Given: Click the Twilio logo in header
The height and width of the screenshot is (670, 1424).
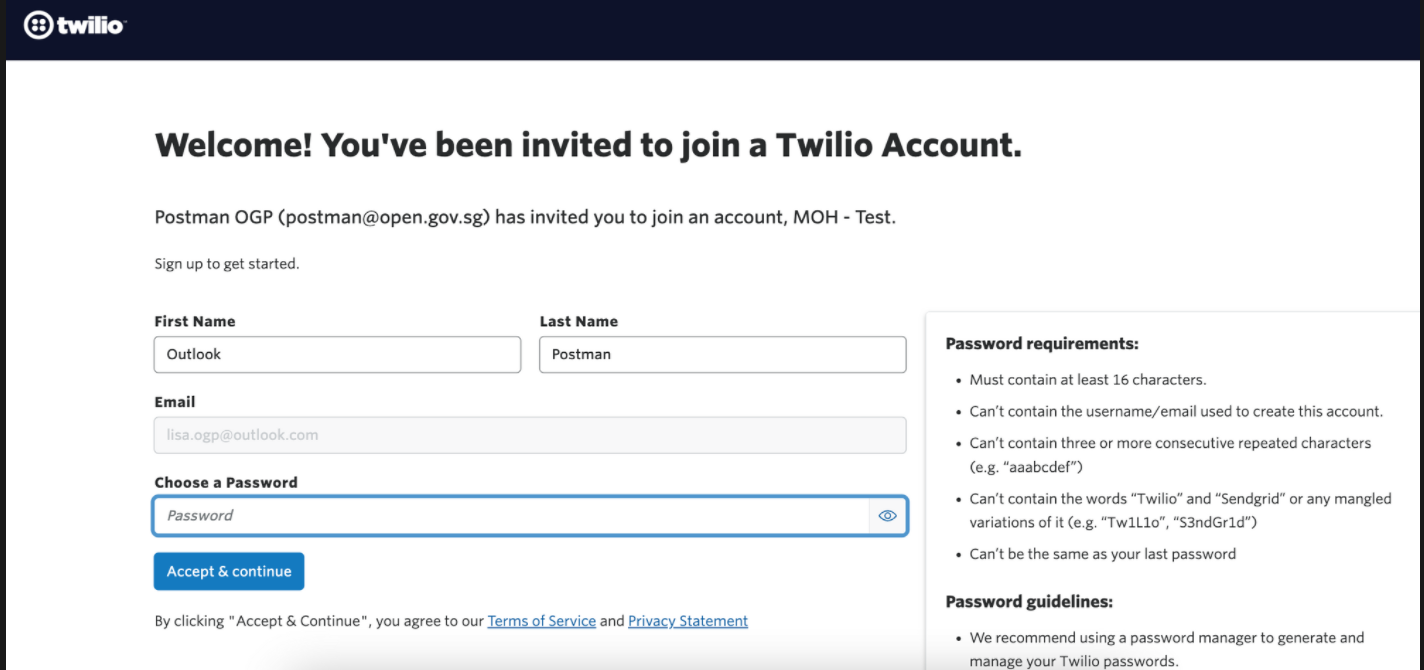Looking at the screenshot, I should (x=74, y=26).
